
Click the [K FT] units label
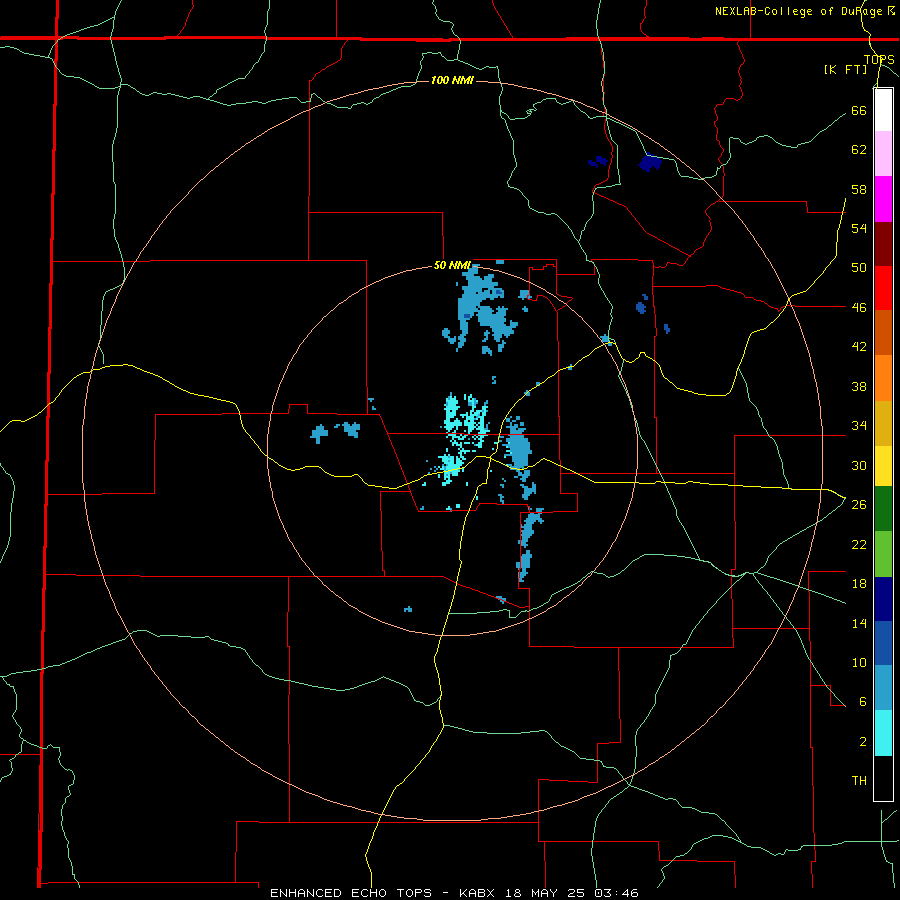(x=845, y=69)
